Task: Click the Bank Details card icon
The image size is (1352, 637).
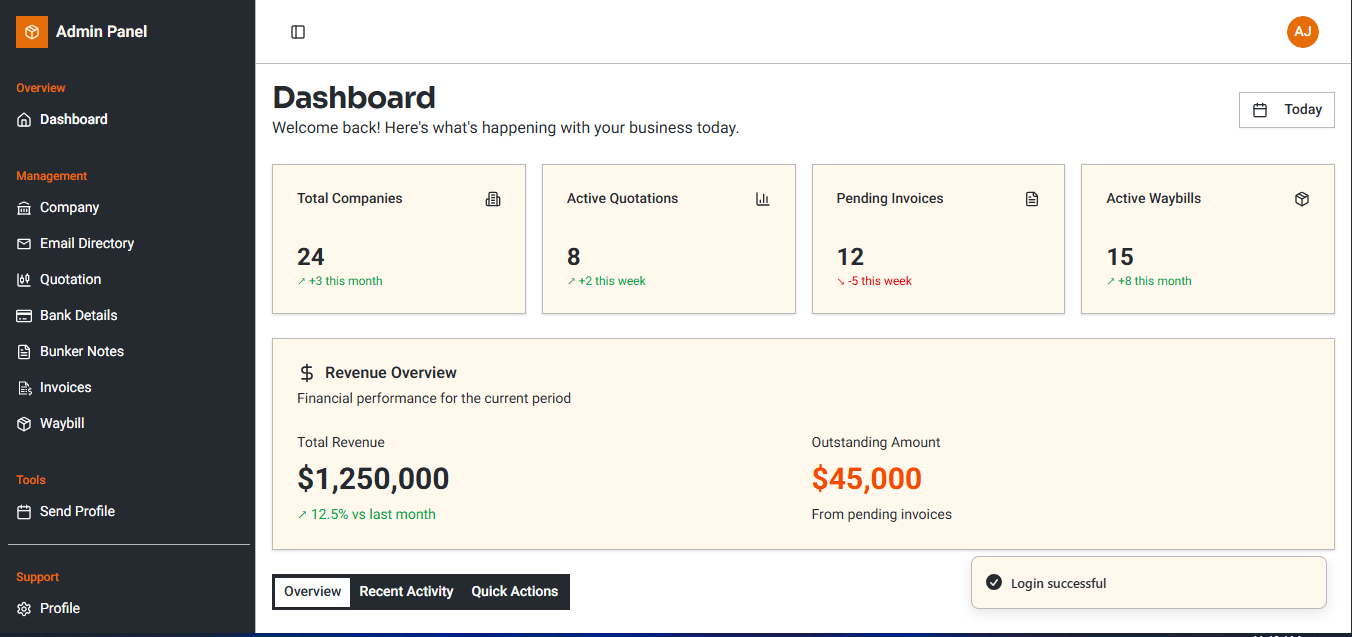Action: (22, 315)
